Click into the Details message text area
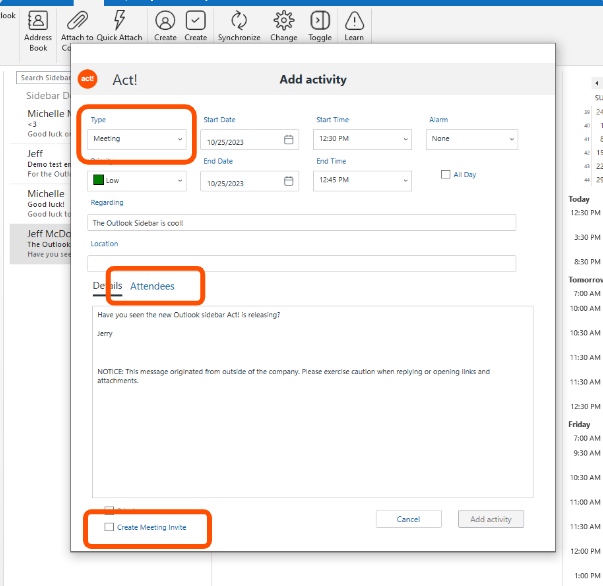 point(313,402)
